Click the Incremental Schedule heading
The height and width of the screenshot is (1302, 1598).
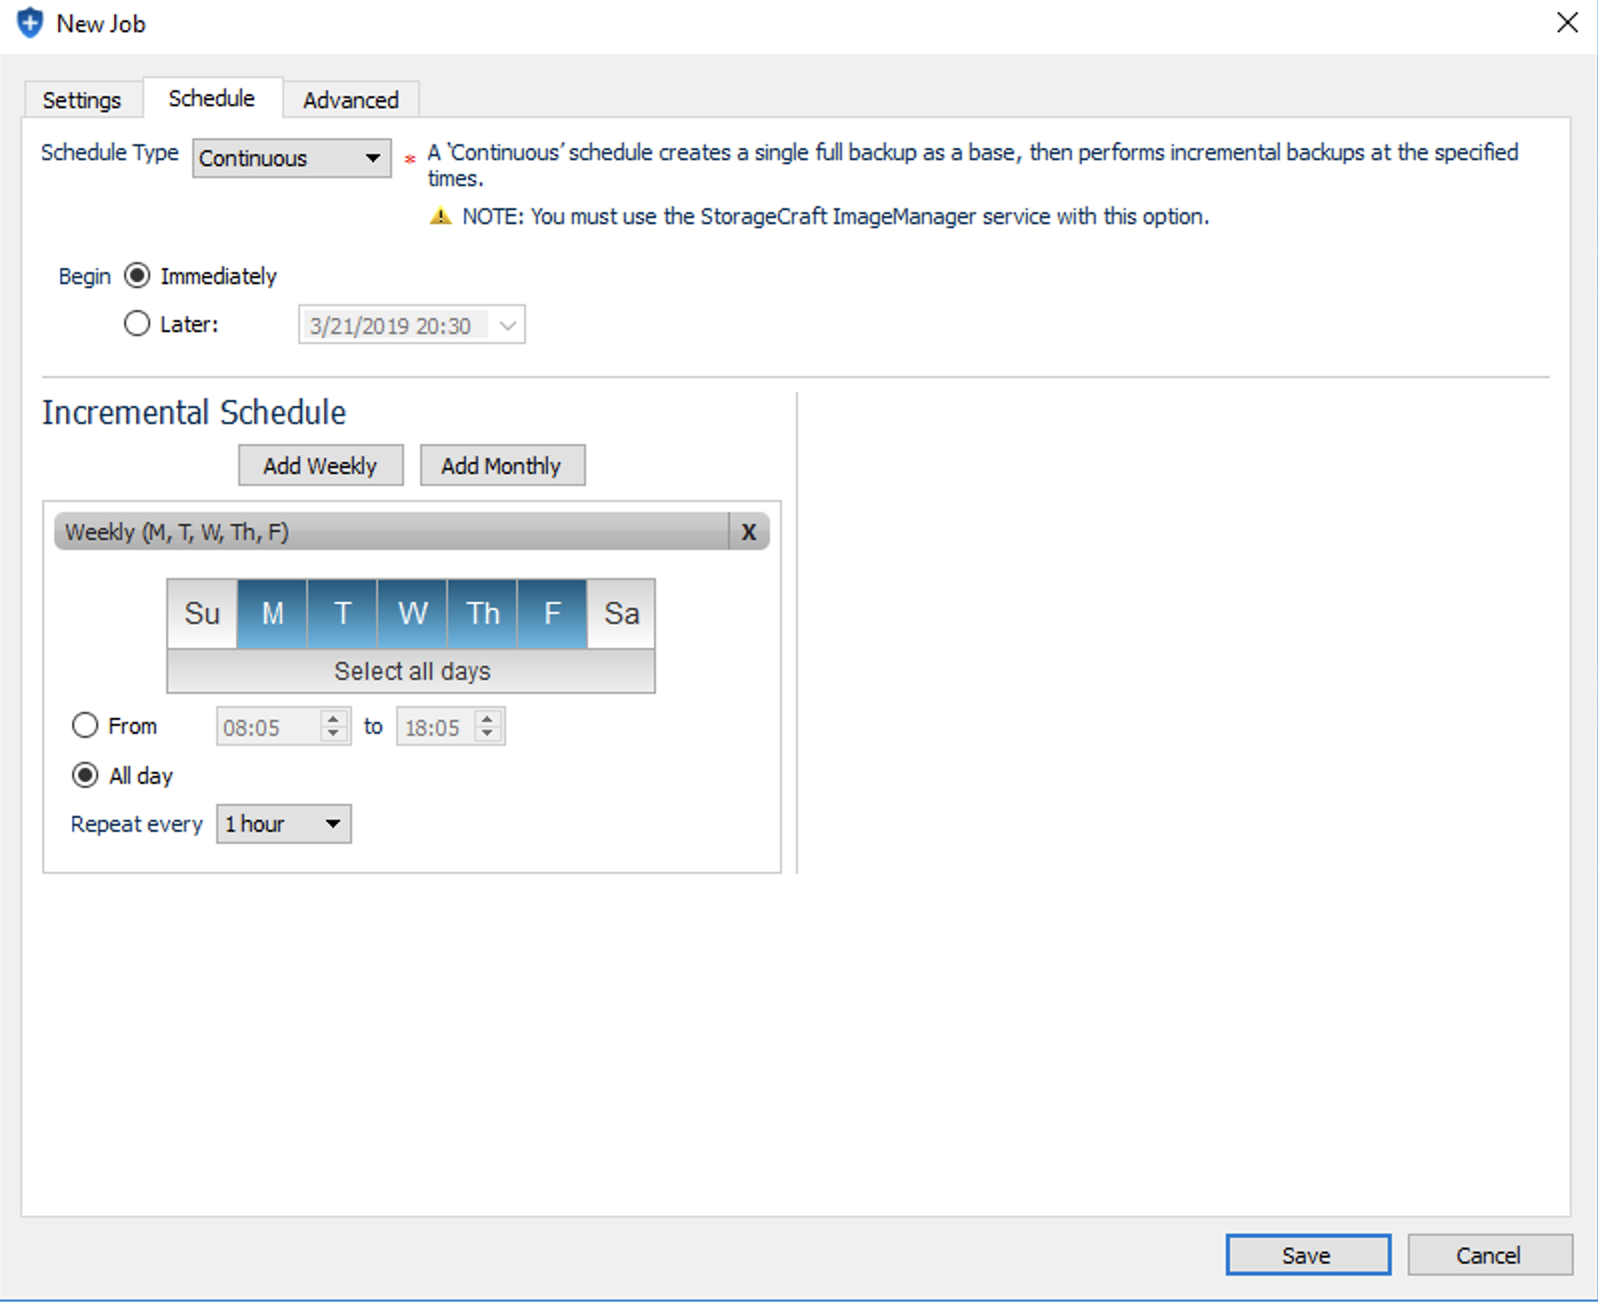point(194,412)
